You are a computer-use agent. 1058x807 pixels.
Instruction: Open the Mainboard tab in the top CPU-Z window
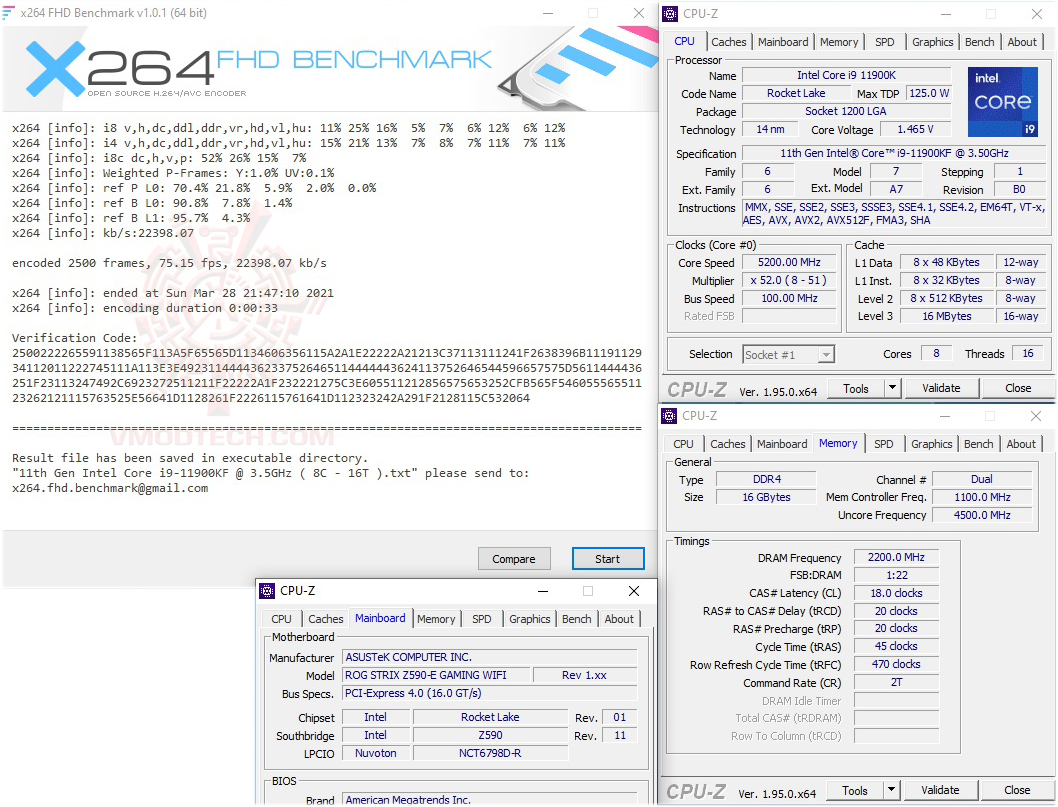783,42
